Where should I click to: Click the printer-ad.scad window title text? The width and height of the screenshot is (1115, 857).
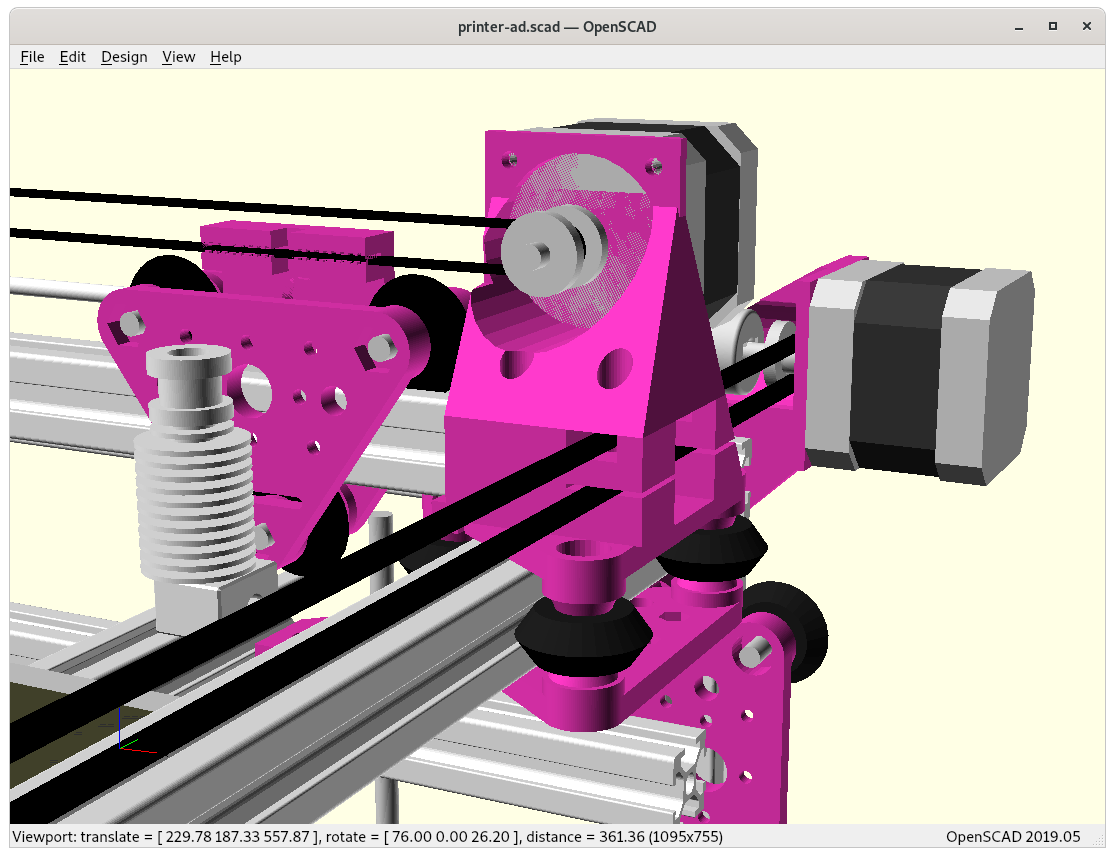coord(557,26)
